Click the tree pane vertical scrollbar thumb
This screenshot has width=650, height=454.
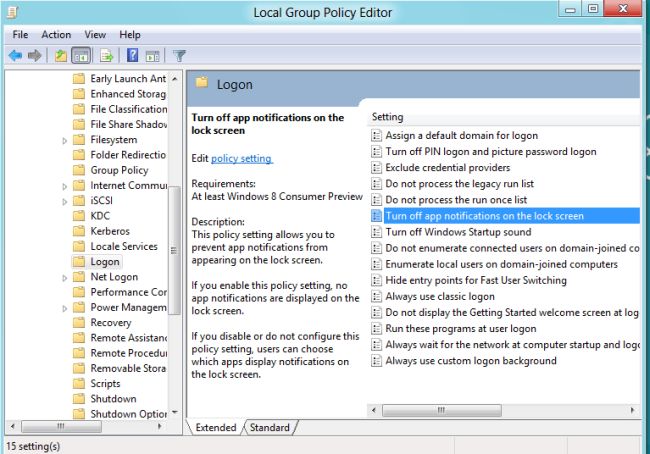pos(174,250)
